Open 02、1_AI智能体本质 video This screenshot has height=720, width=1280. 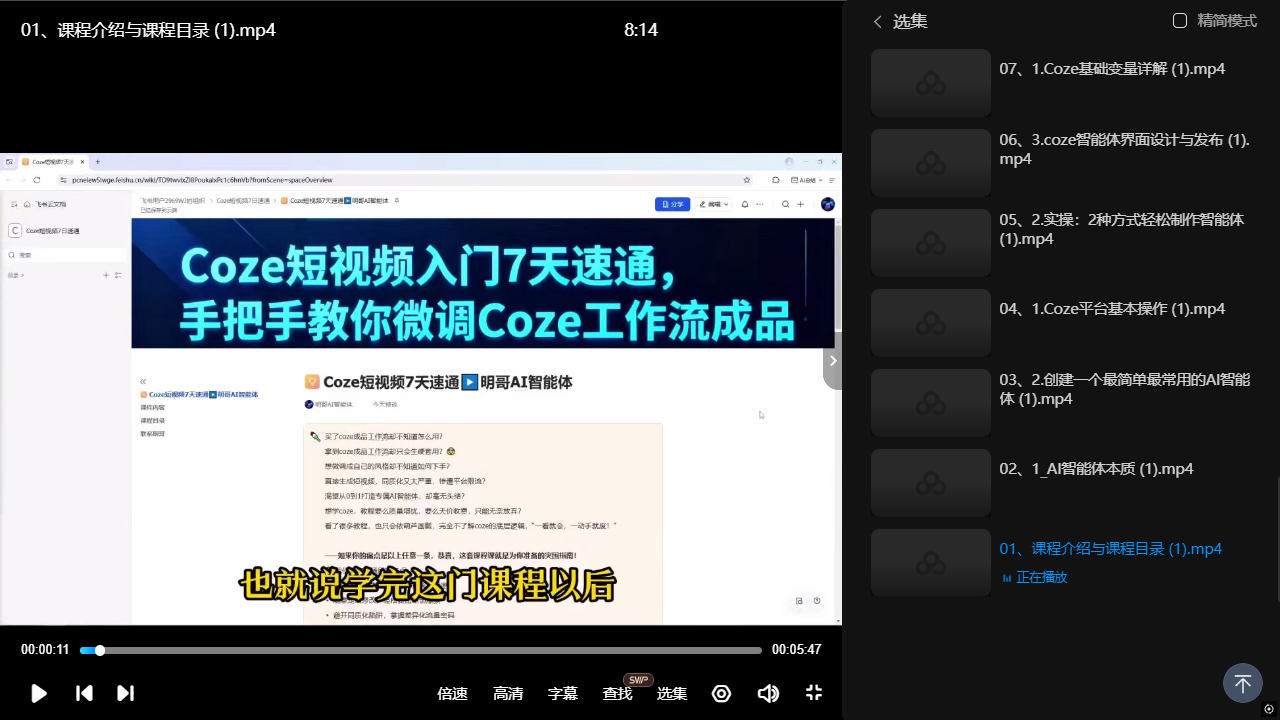coord(1096,469)
